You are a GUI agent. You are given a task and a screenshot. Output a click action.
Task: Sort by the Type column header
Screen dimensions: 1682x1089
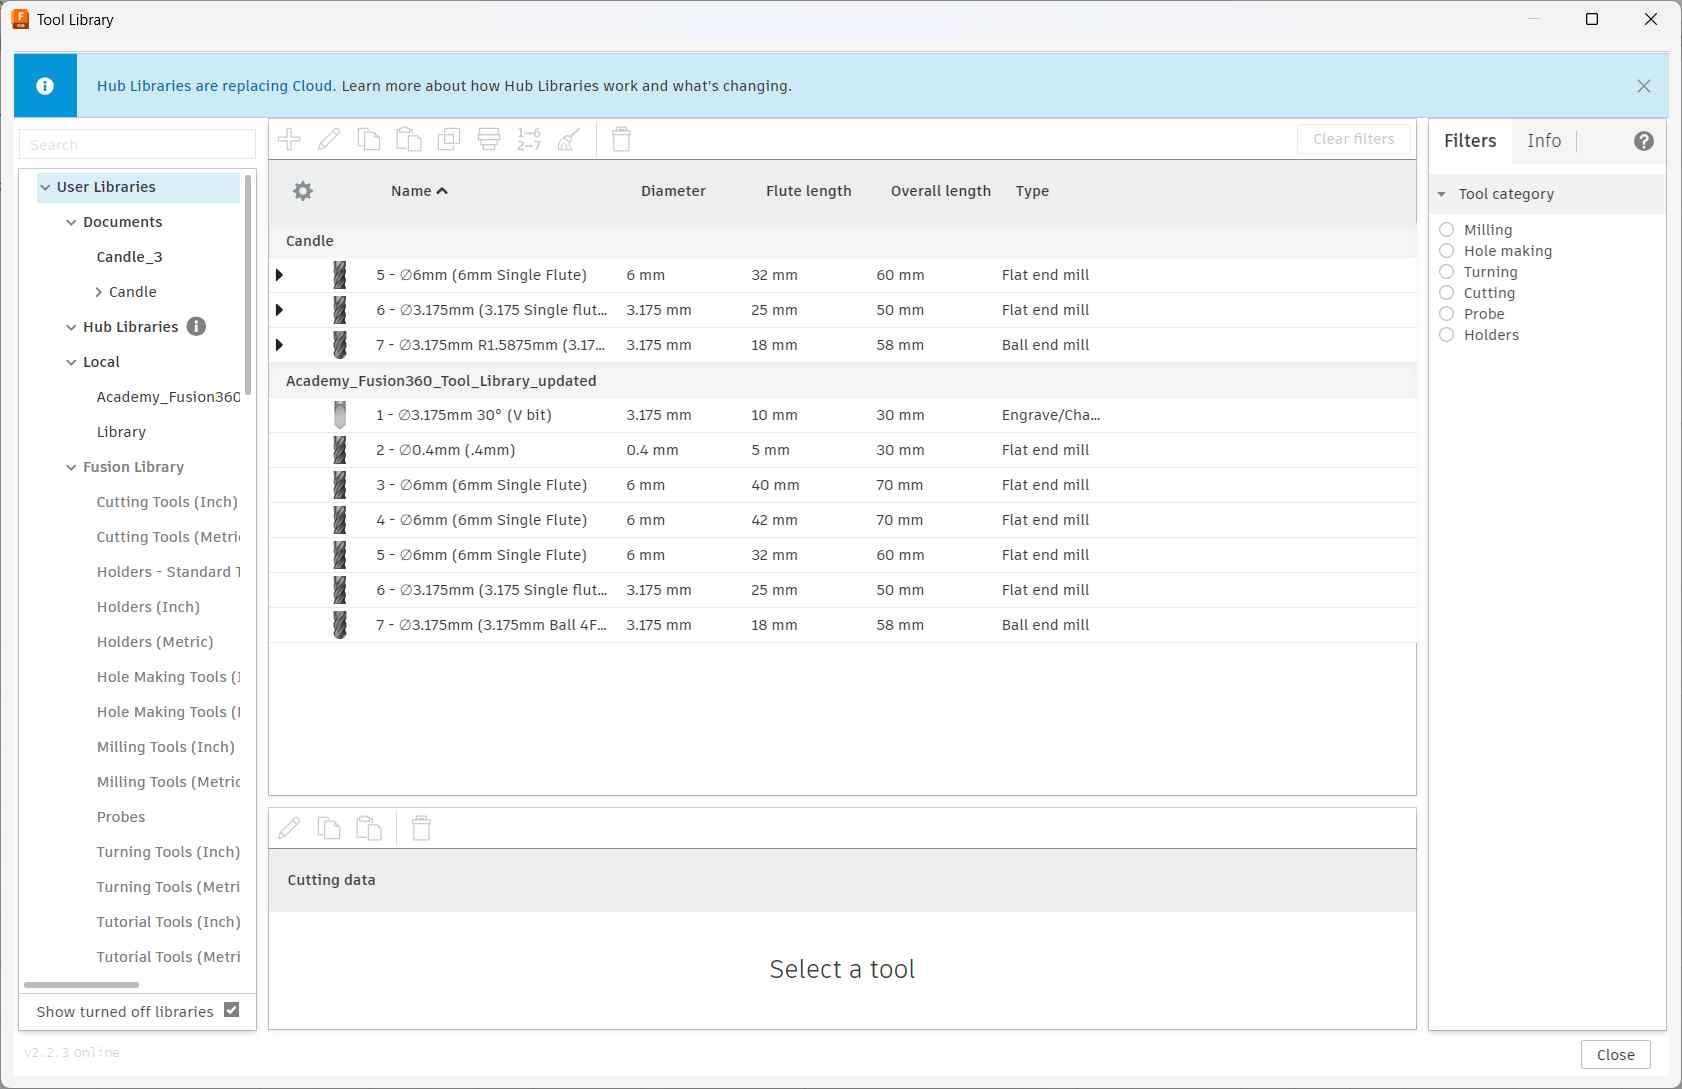(1032, 191)
